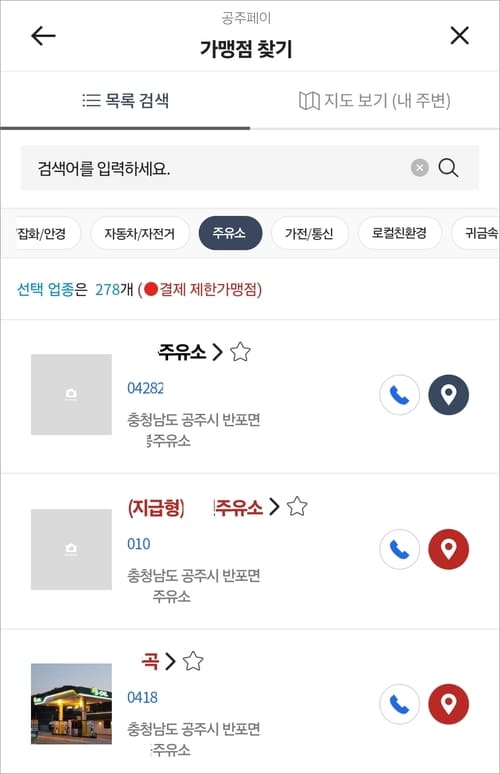Filter by 자동차/자전거 category
500x774 pixels.
coord(140,233)
